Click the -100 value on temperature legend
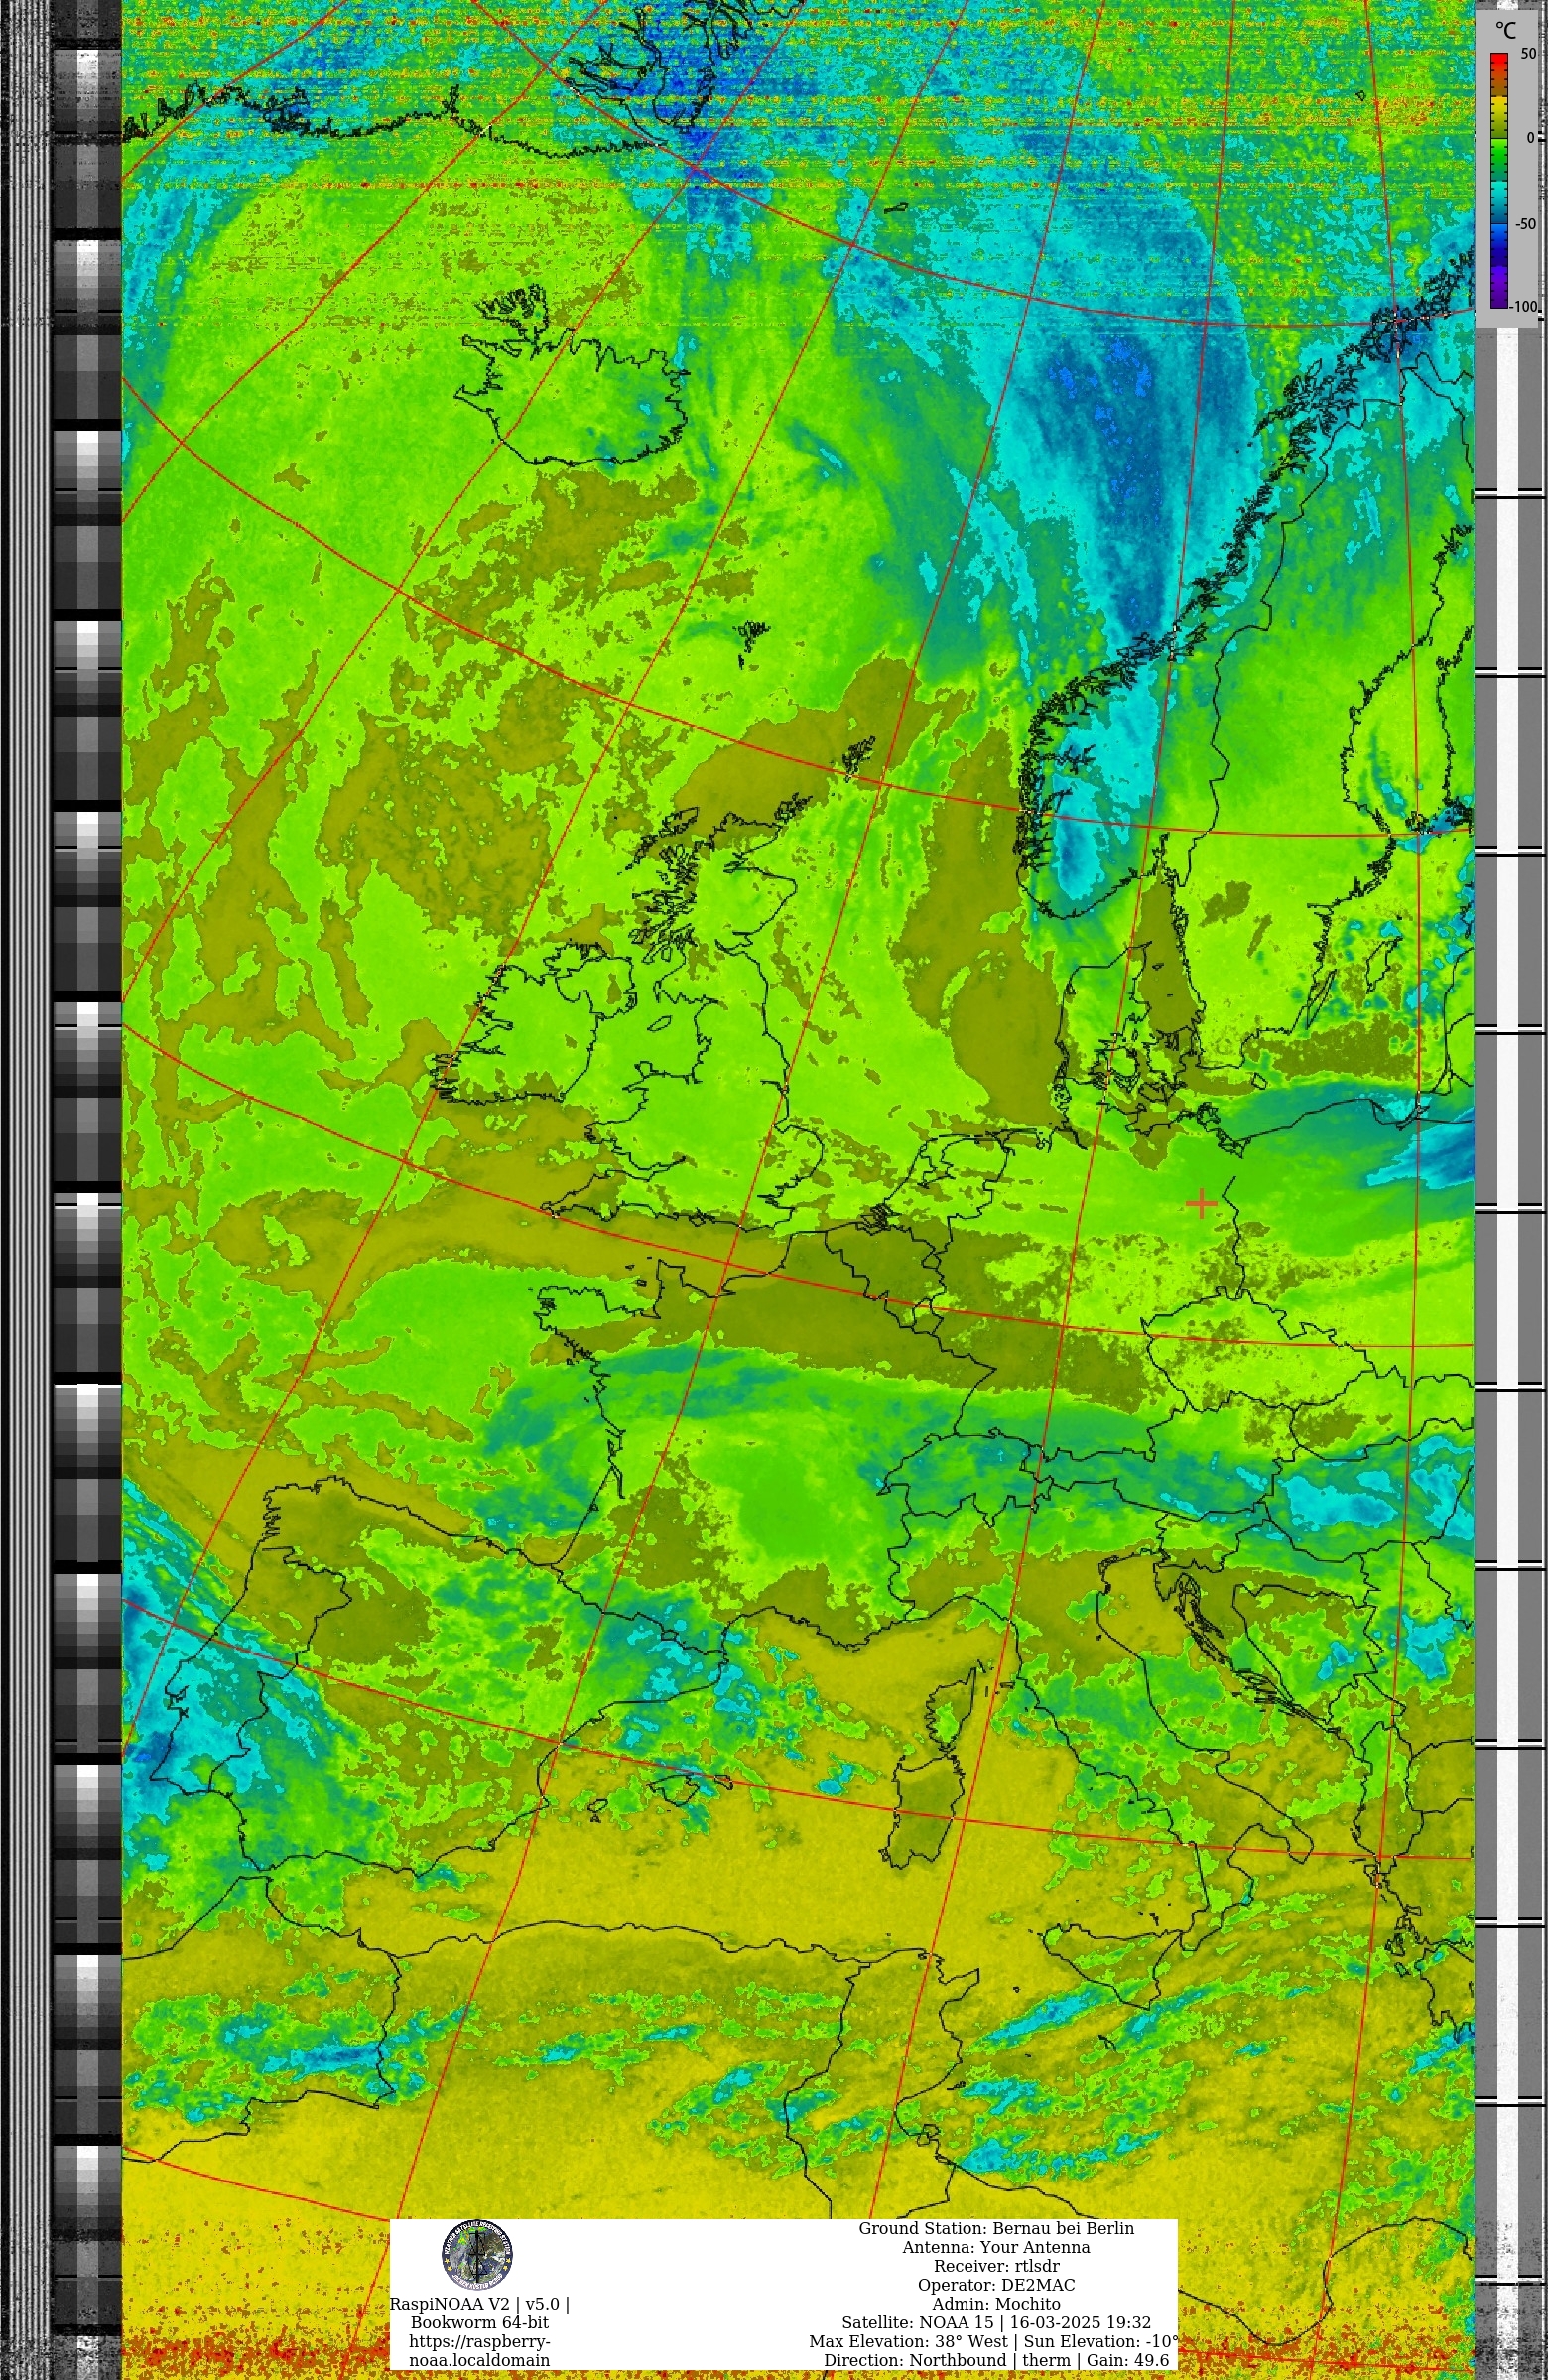1548x2380 pixels. (1523, 306)
